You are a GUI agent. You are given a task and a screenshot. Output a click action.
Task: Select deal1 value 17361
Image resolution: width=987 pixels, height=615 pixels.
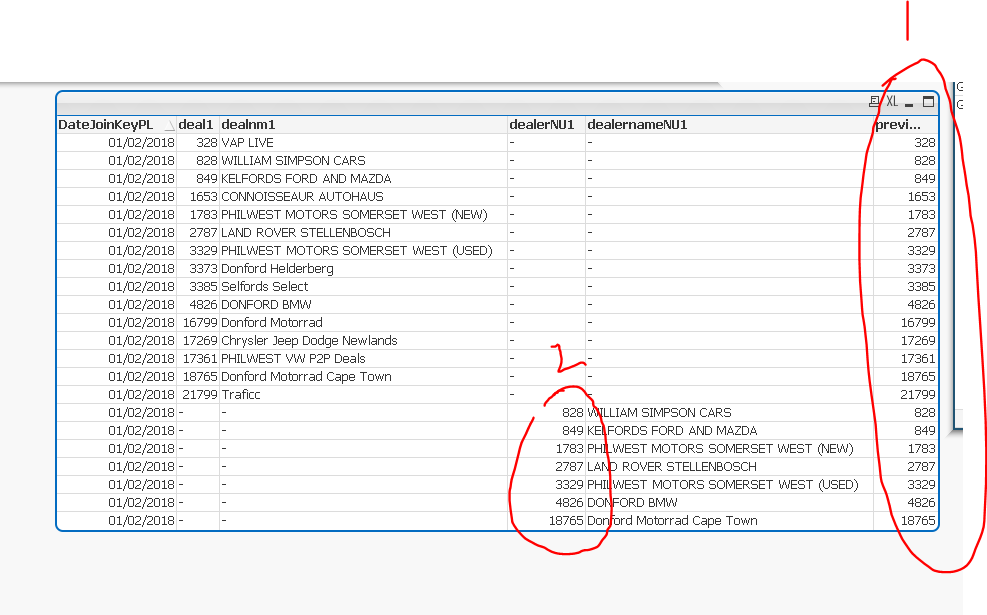coord(200,359)
